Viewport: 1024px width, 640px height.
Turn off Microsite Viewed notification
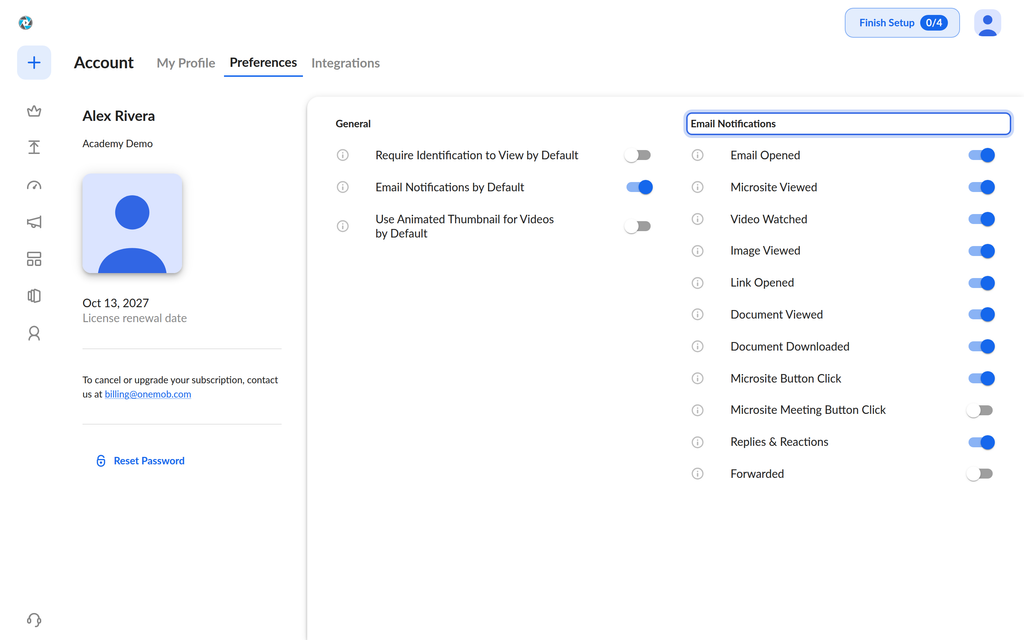click(x=981, y=187)
